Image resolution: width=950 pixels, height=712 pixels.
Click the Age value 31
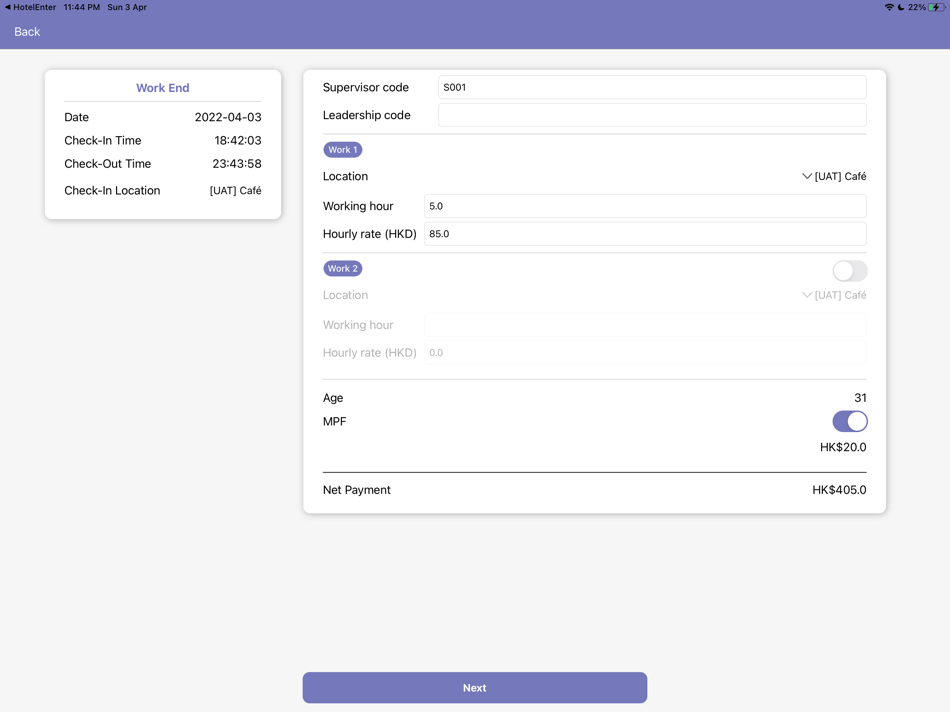[860, 398]
